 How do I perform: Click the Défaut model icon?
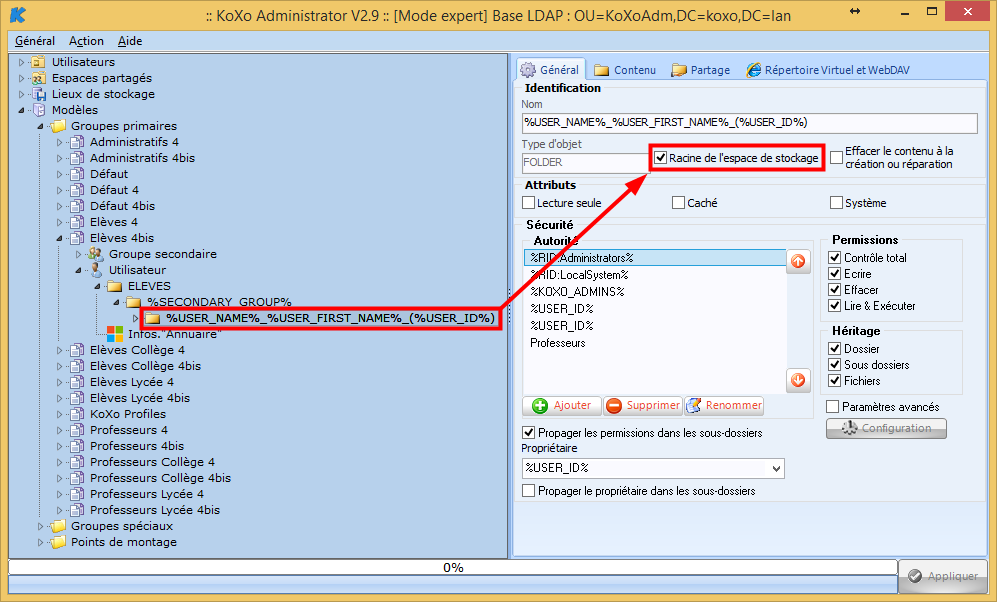coord(77,174)
